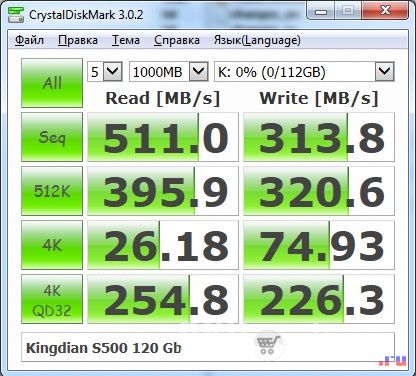Click the 4K QD32 read result 254.8

[x=163, y=299]
